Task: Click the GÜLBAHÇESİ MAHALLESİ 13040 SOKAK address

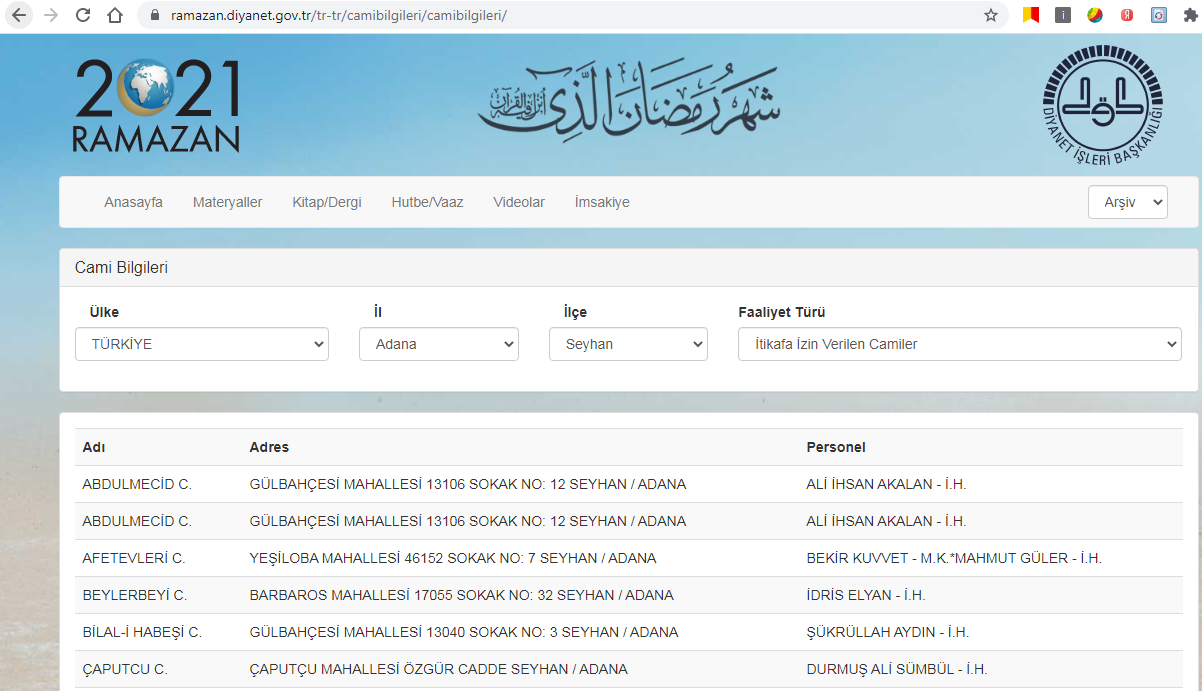Action: point(464,632)
